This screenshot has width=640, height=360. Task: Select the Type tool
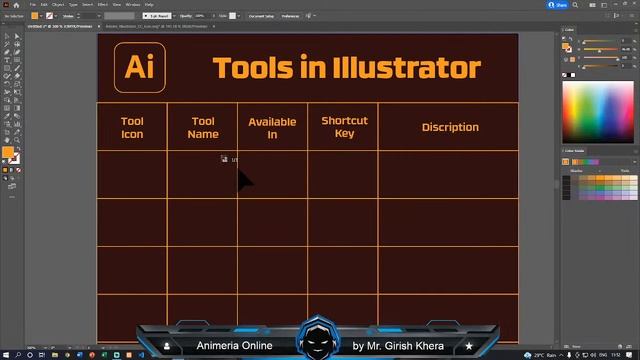coord(7,59)
